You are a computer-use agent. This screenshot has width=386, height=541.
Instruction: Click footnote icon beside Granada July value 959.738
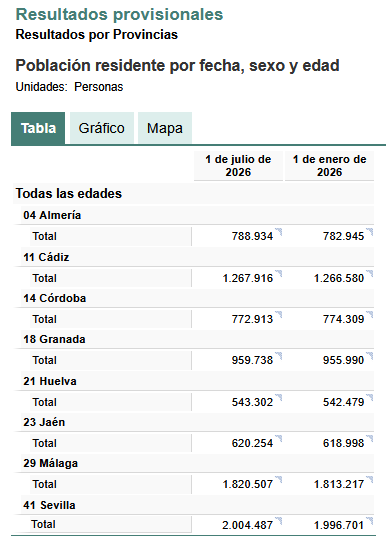(x=278, y=356)
